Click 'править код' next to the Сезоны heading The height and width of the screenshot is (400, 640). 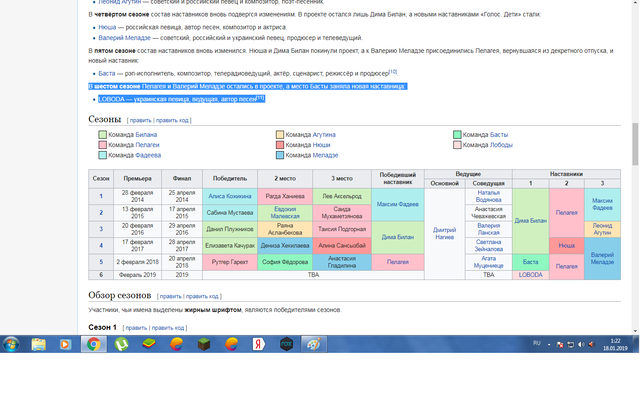(x=172, y=120)
